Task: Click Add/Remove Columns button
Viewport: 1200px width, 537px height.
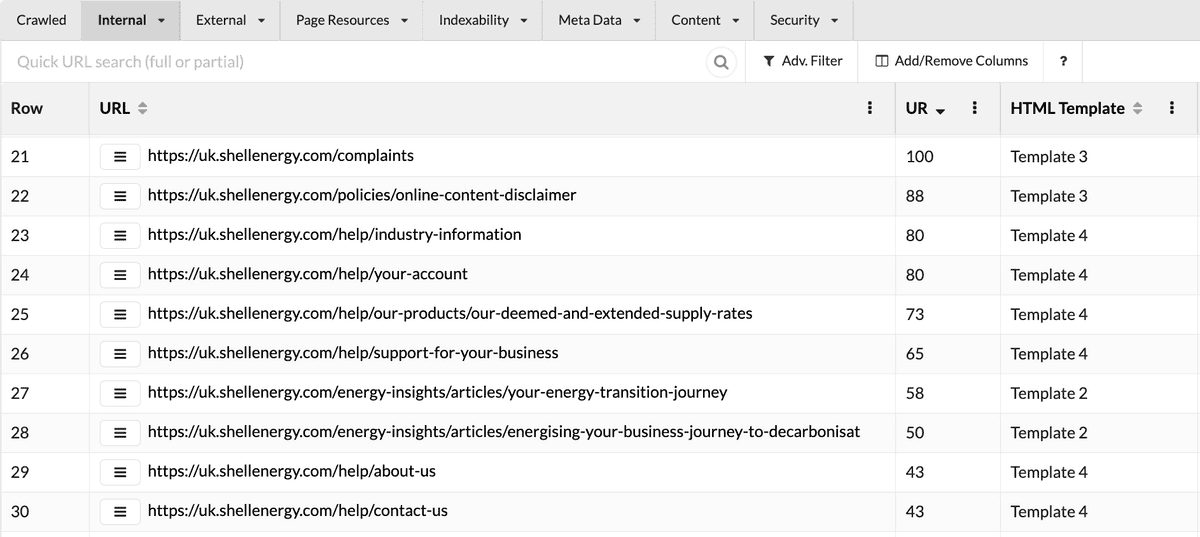Action: click(x=951, y=61)
